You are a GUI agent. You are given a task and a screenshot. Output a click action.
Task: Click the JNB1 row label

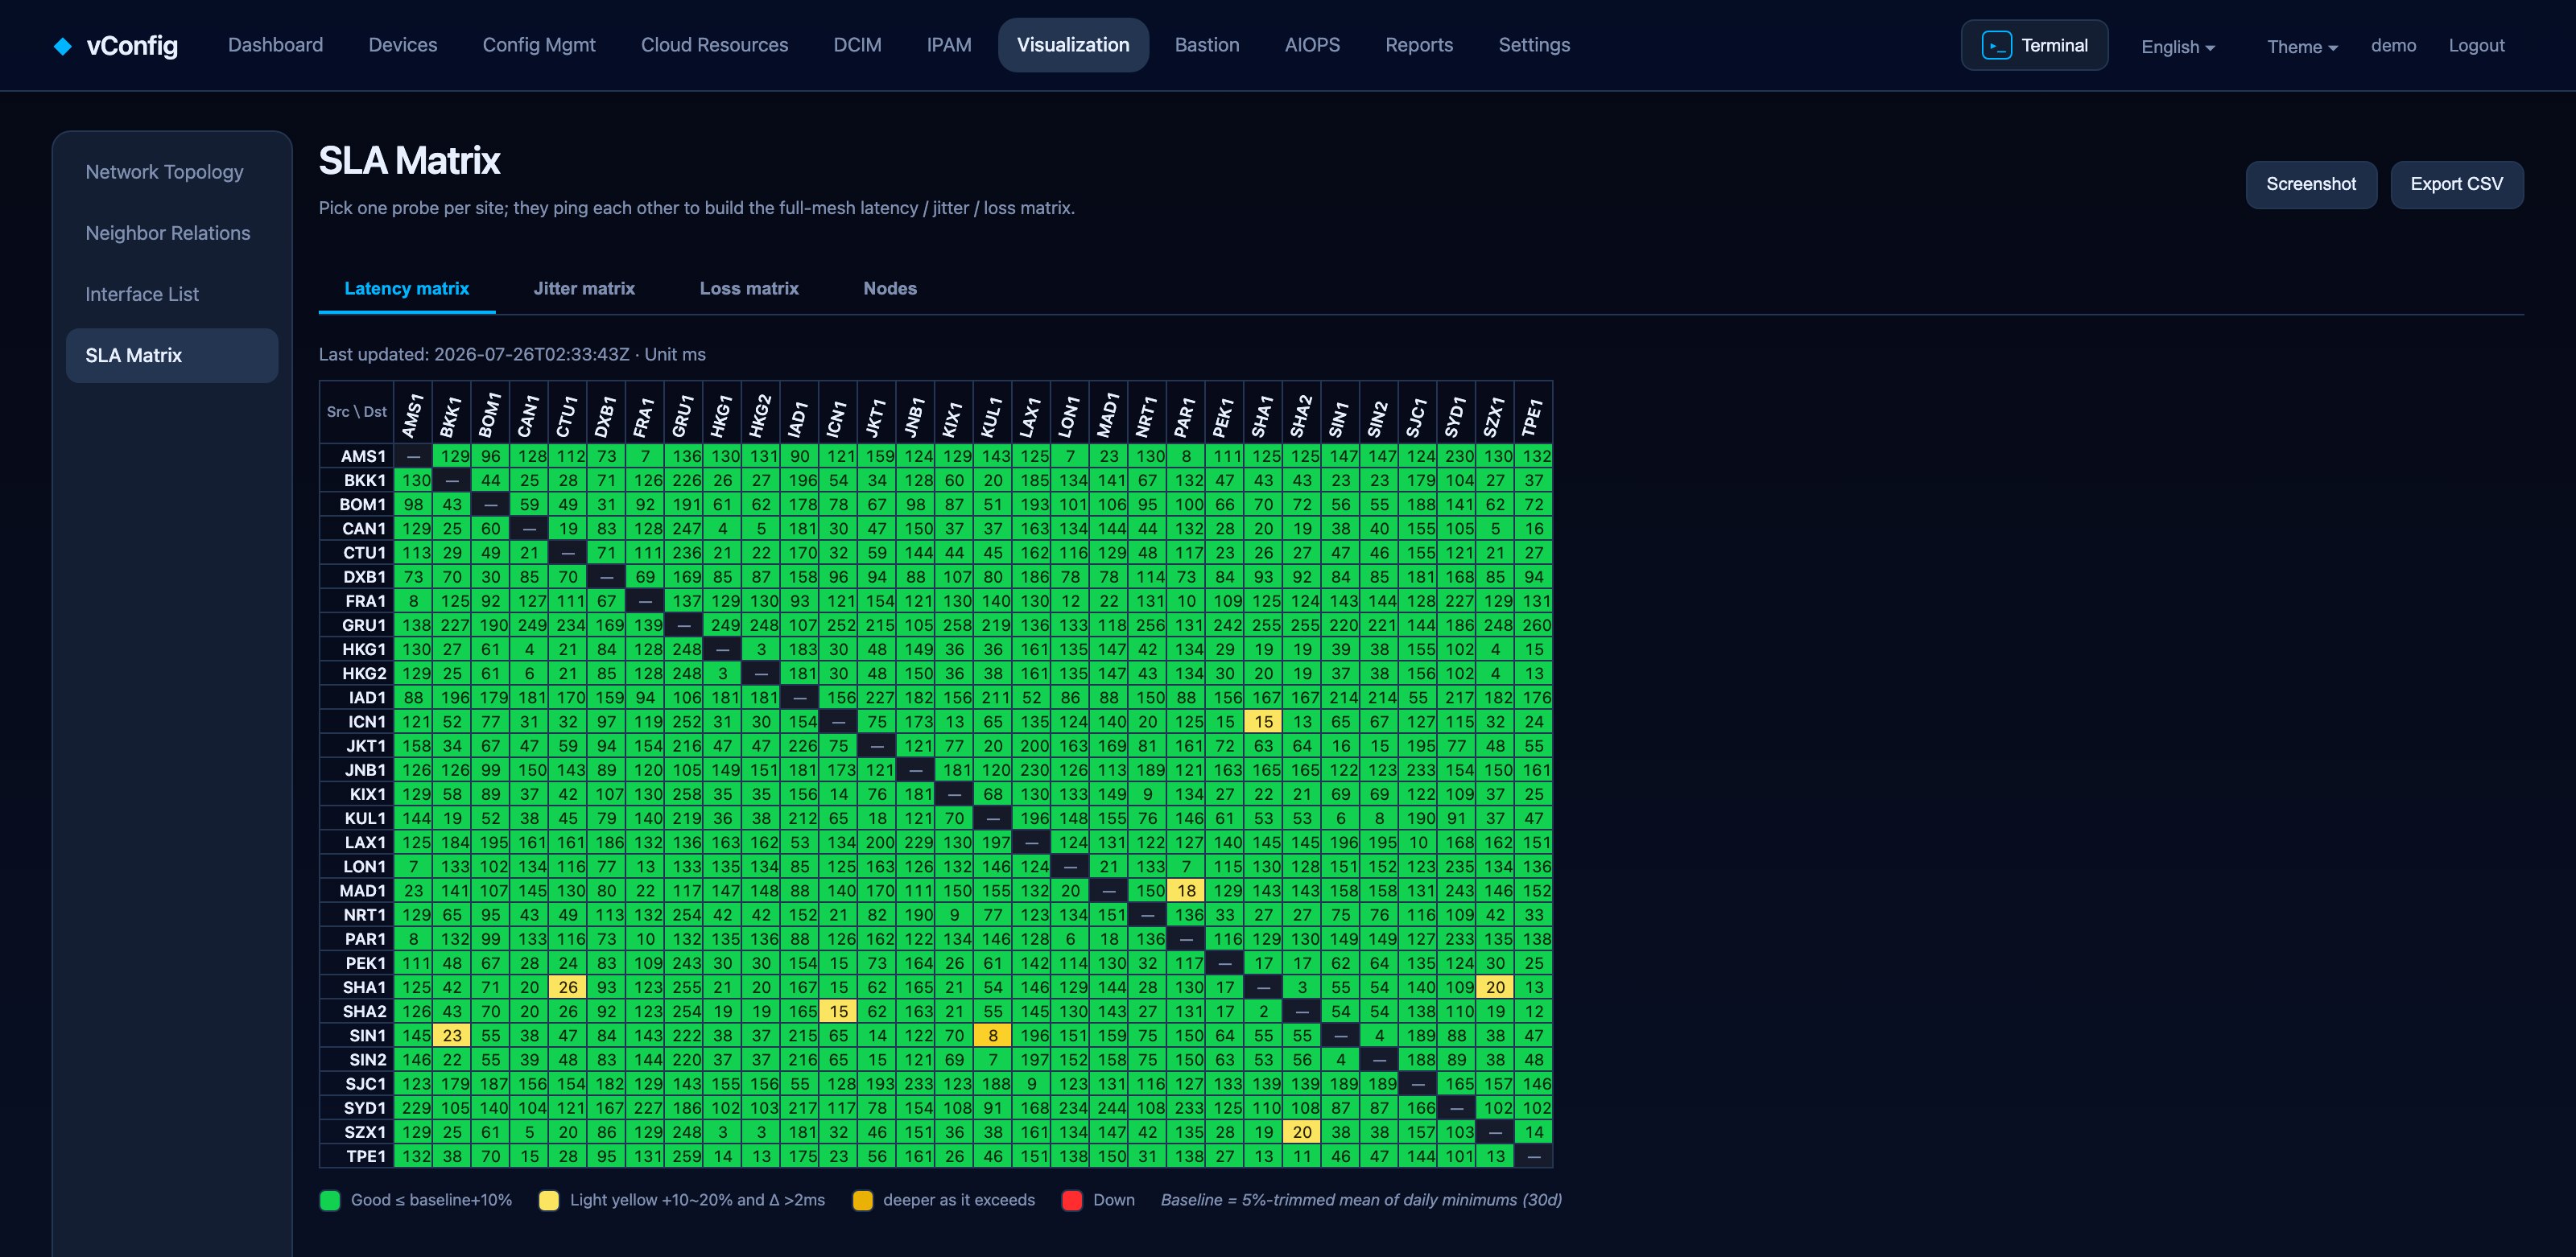(x=357, y=770)
